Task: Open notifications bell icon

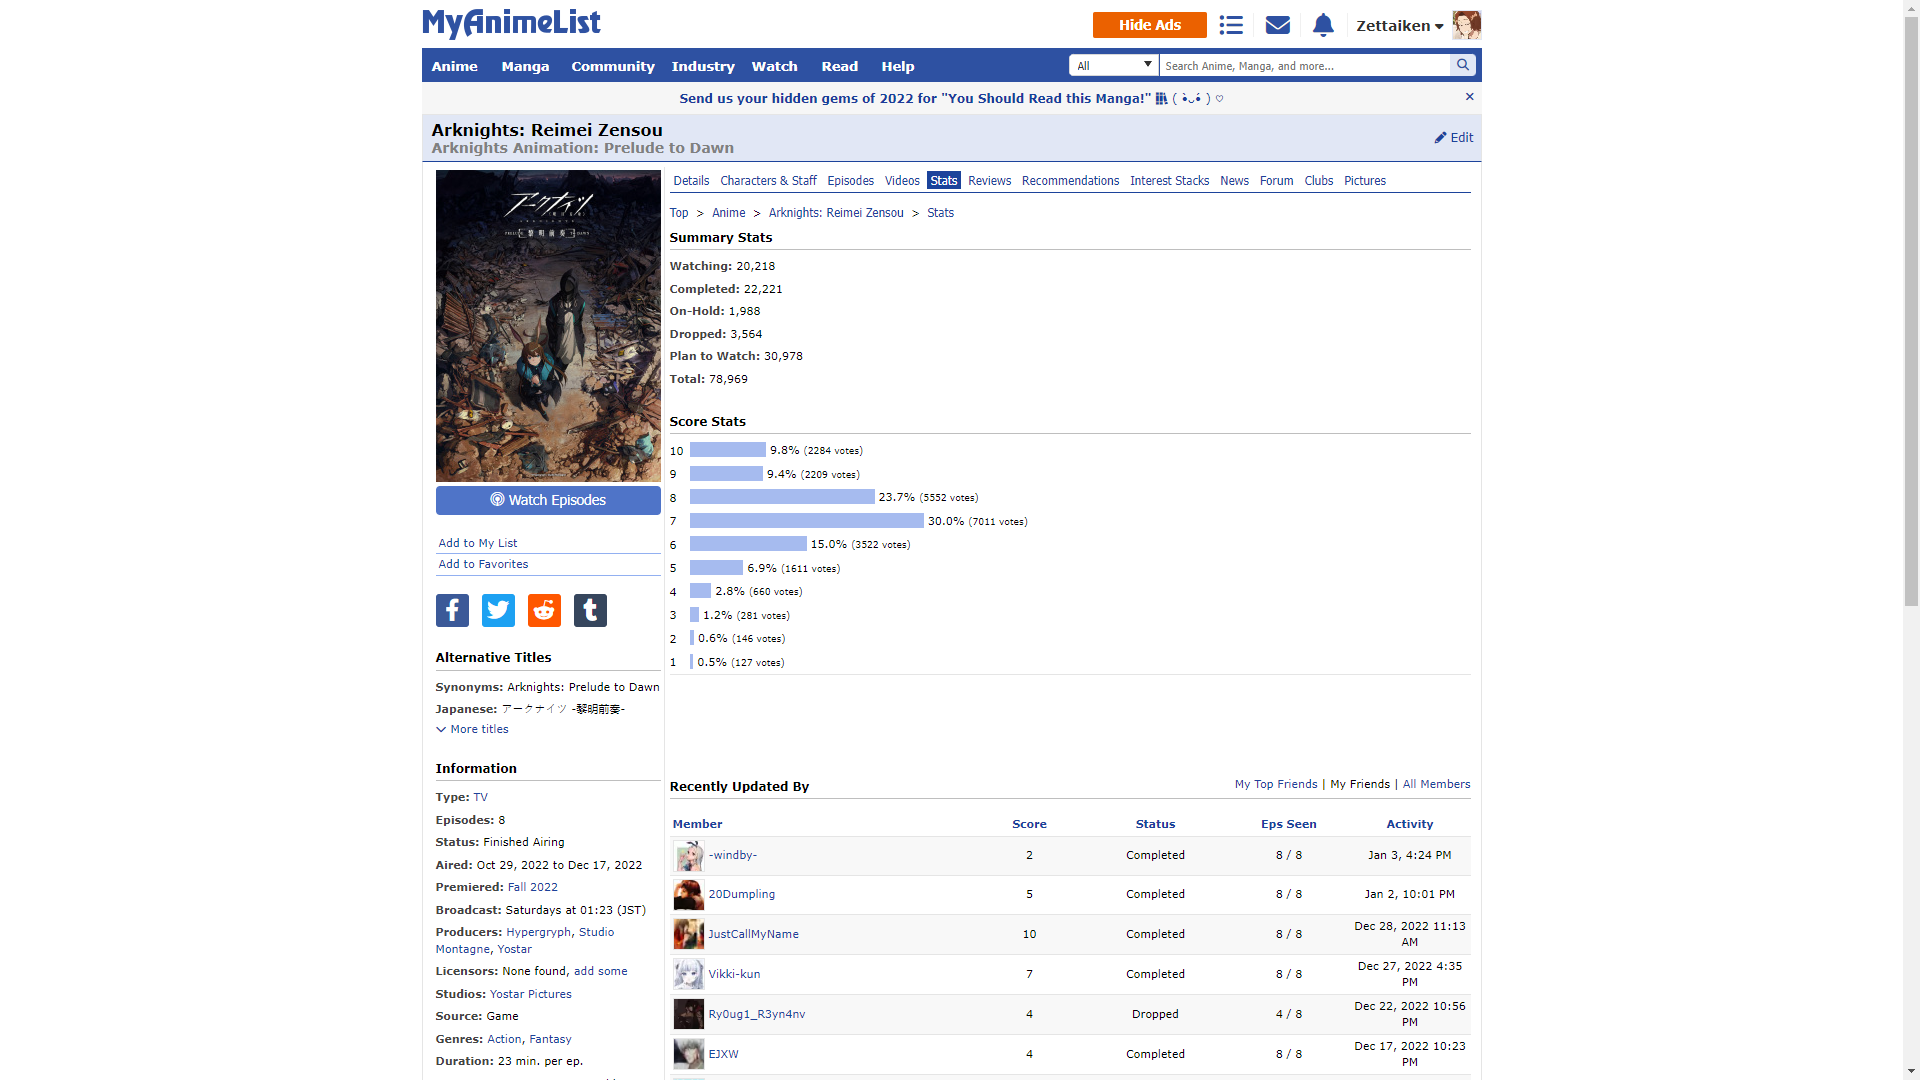Action: click(x=1323, y=25)
